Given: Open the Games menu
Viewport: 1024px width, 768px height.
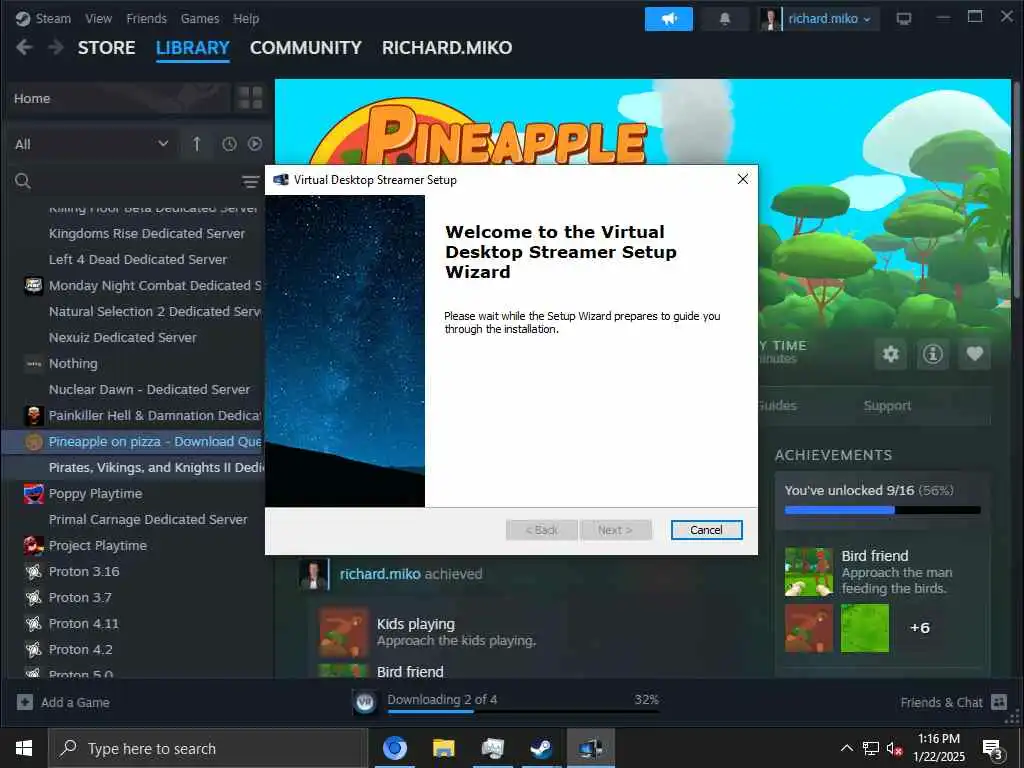Looking at the screenshot, I should (200, 18).
